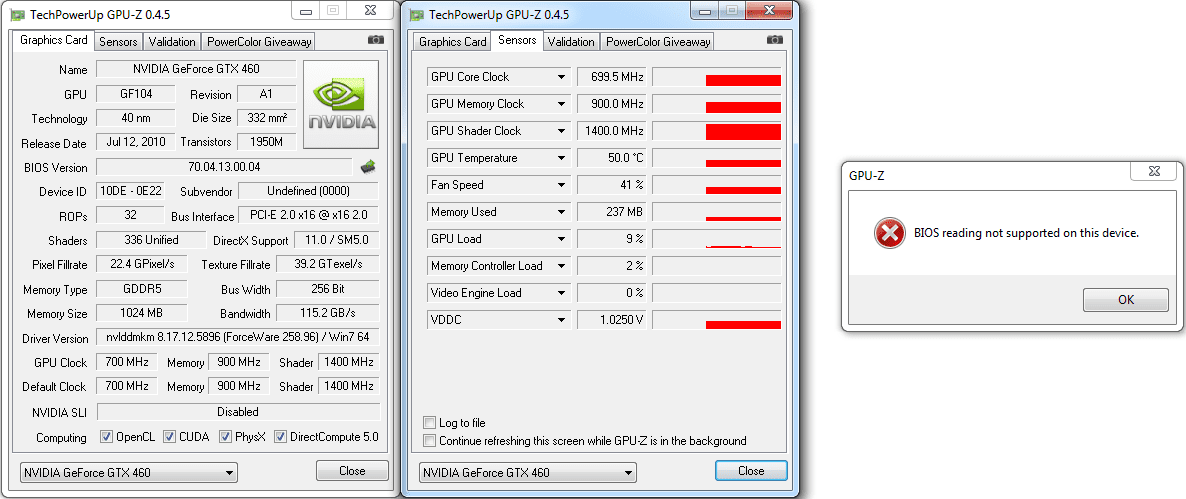Open the Video Engine Load sensor dropdown
Image resolution: width=1186 pixels, height=499 pixels.
point(561,293)
